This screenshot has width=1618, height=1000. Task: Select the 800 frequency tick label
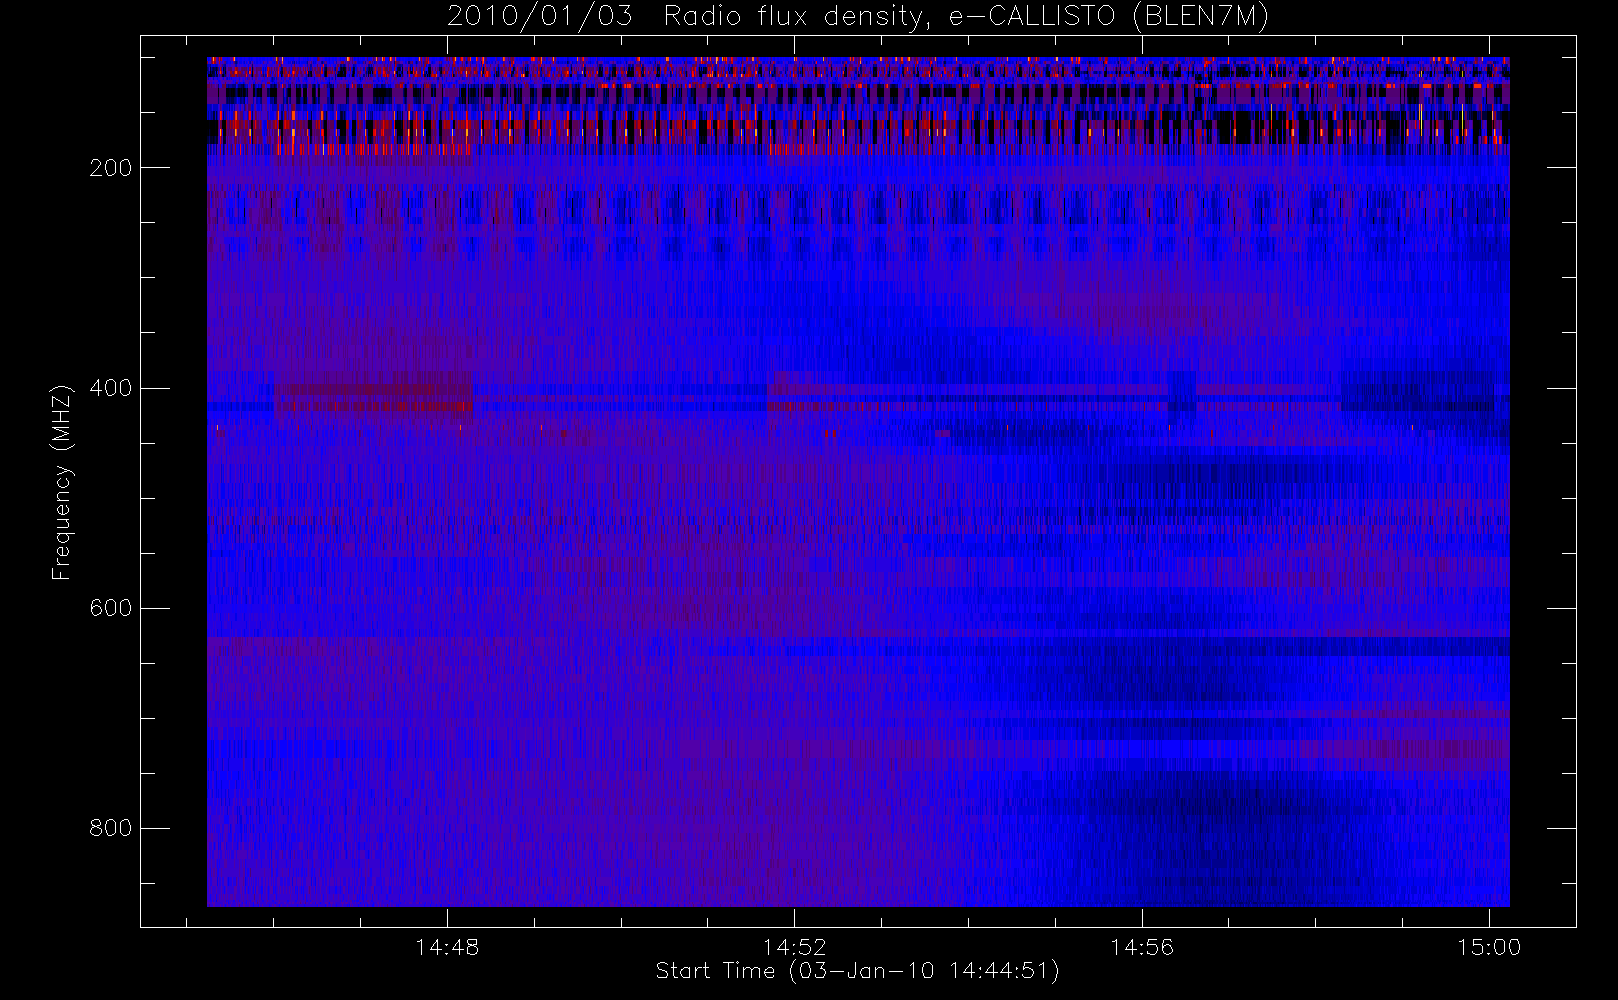click(x=111, y=828)
